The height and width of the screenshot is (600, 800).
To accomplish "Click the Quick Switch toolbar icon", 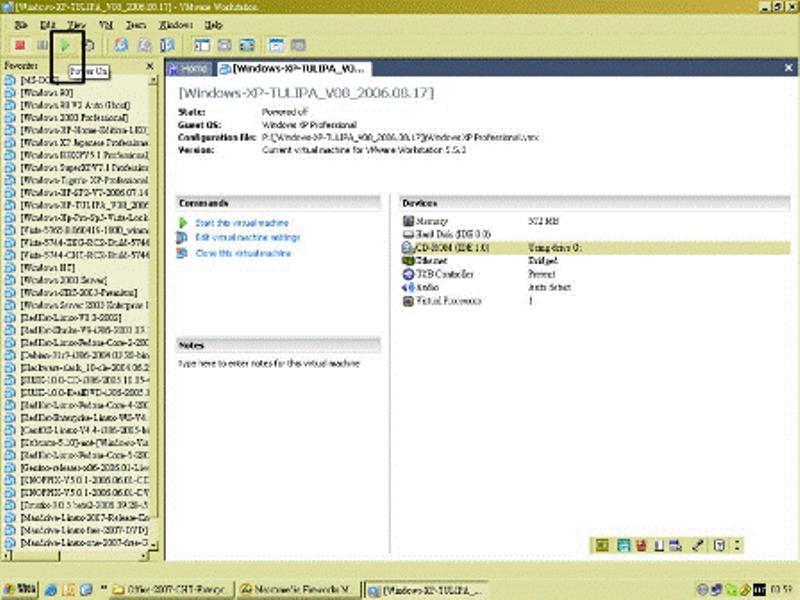I will pyautogui.click(x=224, y=45).
